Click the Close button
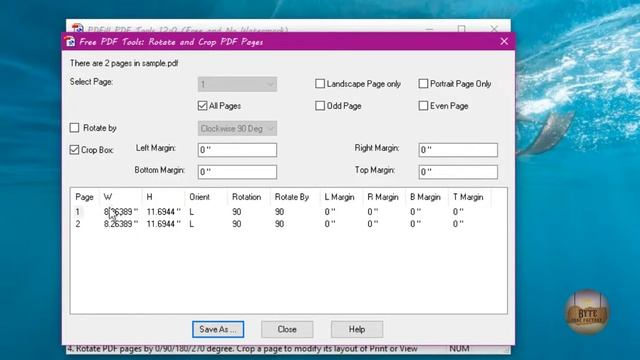This screenshot has width=640, height=360. click(287, 329)
